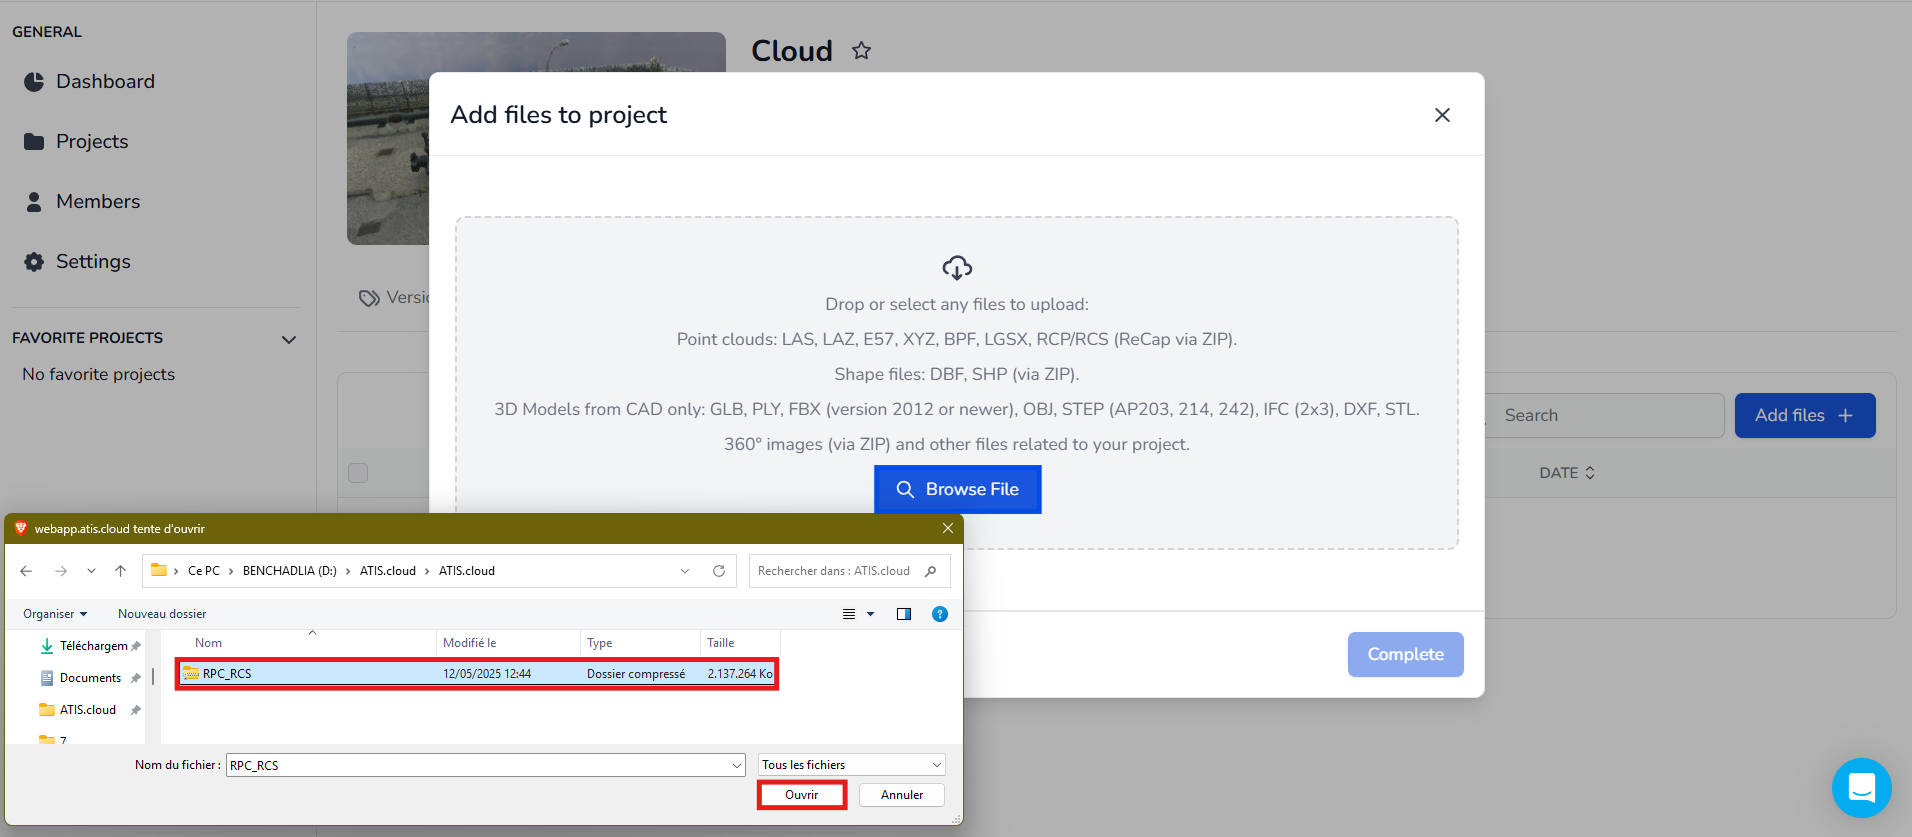Navigate back in file dialog
Screen dimensions: 1912x837
(26, 571)
